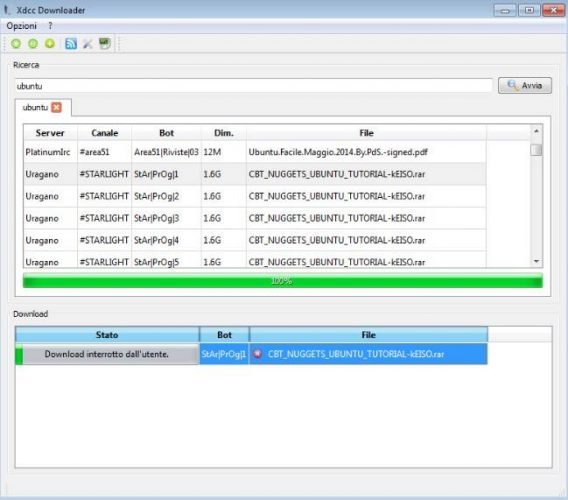
Task: Click the StAr|PrOg|1 cell in Download list
Action: [x=224, y=354]
